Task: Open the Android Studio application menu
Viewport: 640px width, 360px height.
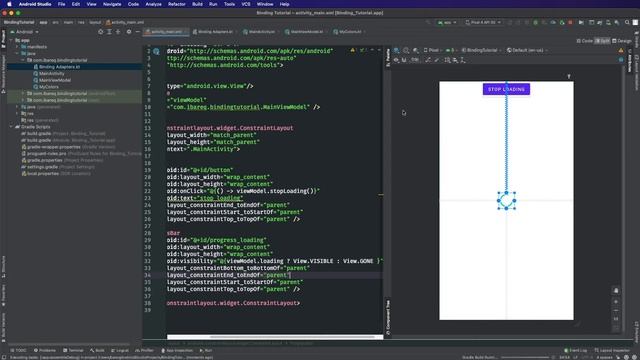Action: tap(35, 4)
